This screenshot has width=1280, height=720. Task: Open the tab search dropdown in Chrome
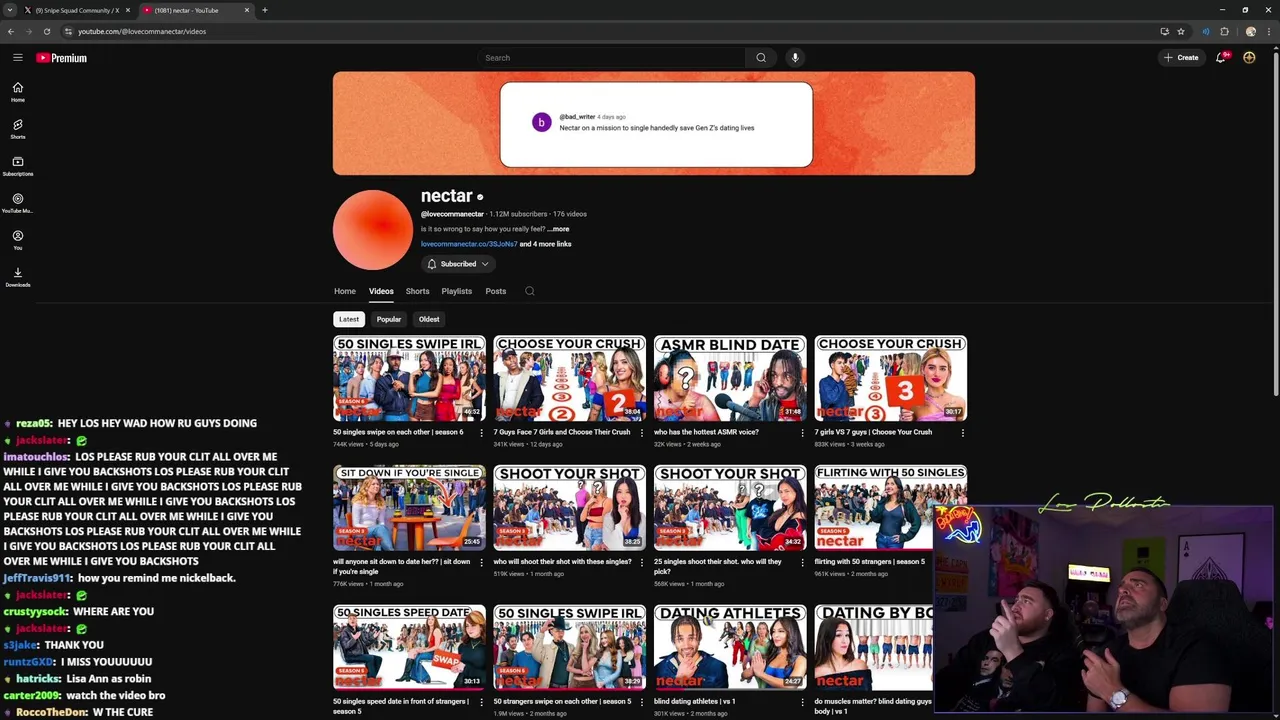[10, 10]
